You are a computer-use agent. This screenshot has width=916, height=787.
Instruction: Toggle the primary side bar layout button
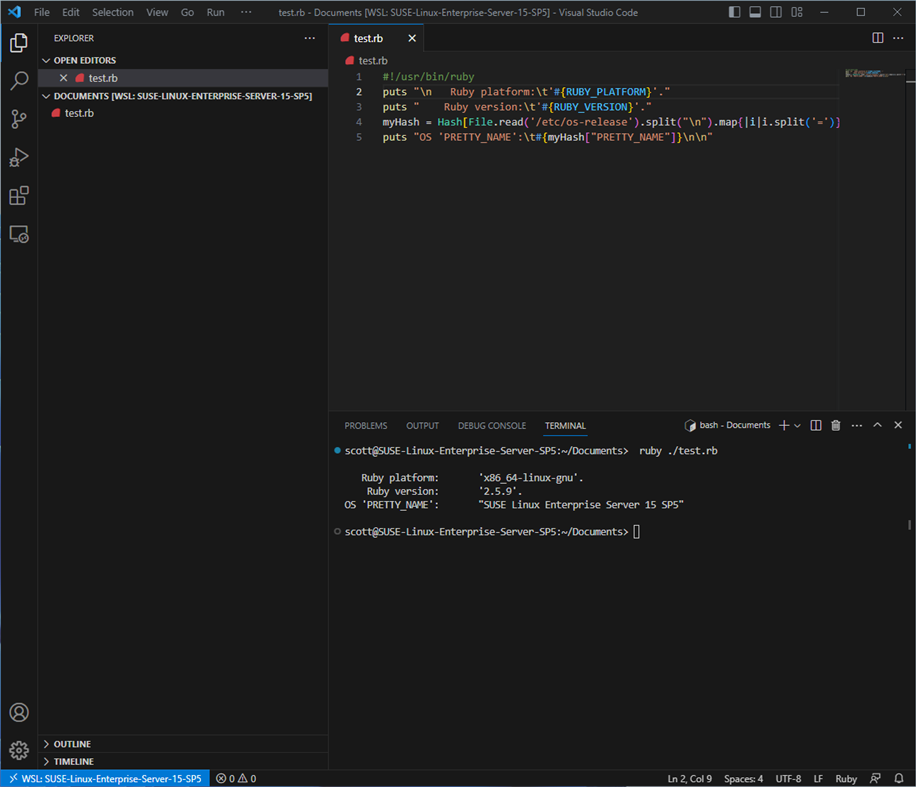[735, 12]
